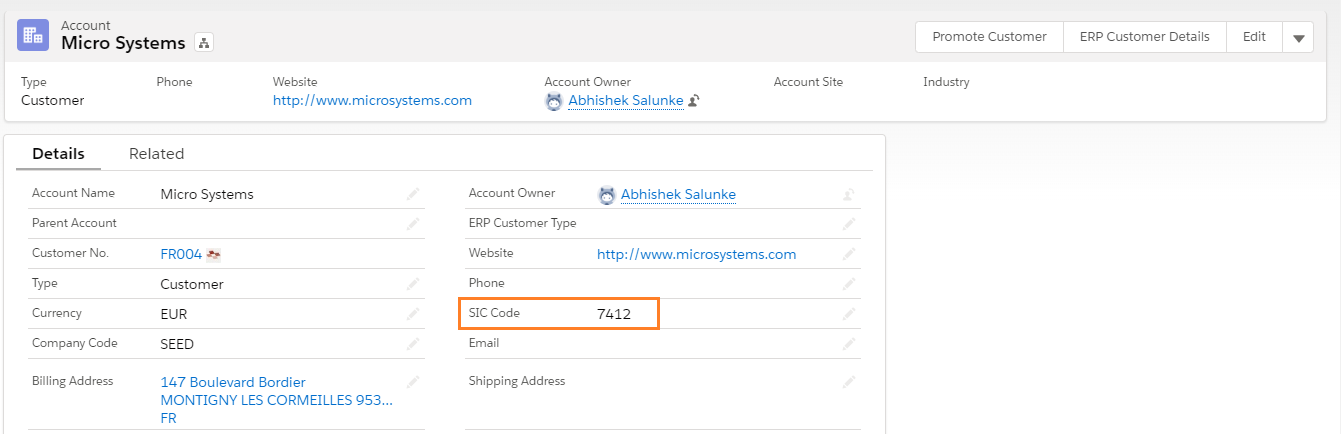Edit Type field pencil icon
The image size is (1341, 434).
[x=413, y=284]
